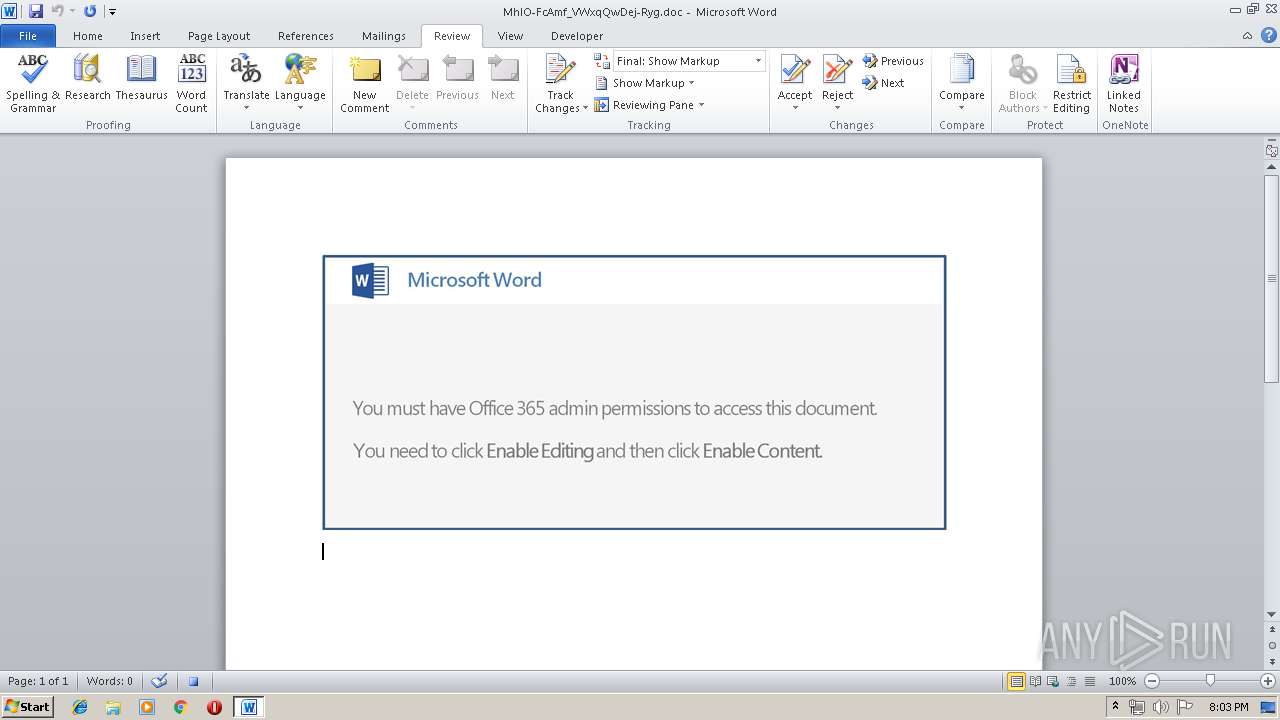Switch to the Page Layout tab
The height and width of the screenshot is (720, 1280).
click(x=219, y=36)
